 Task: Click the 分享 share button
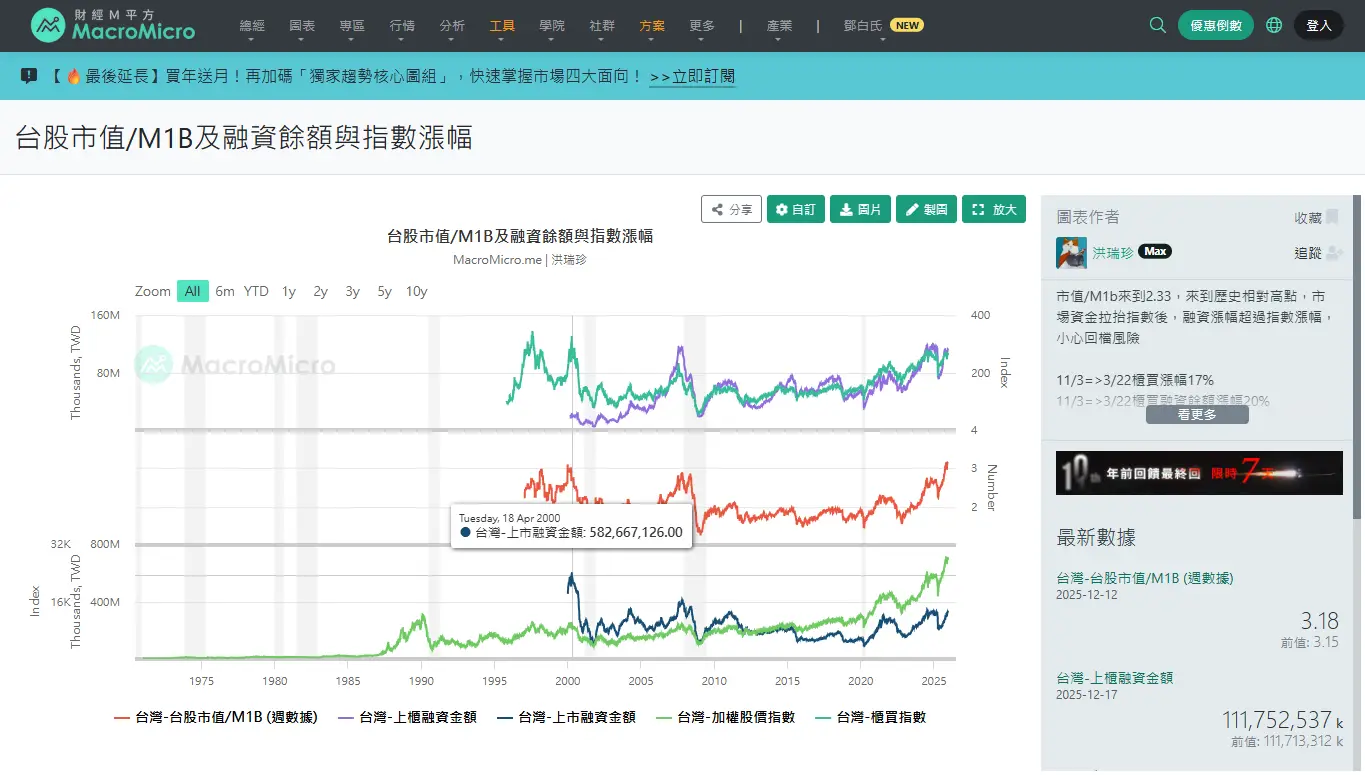click(731, 209)
